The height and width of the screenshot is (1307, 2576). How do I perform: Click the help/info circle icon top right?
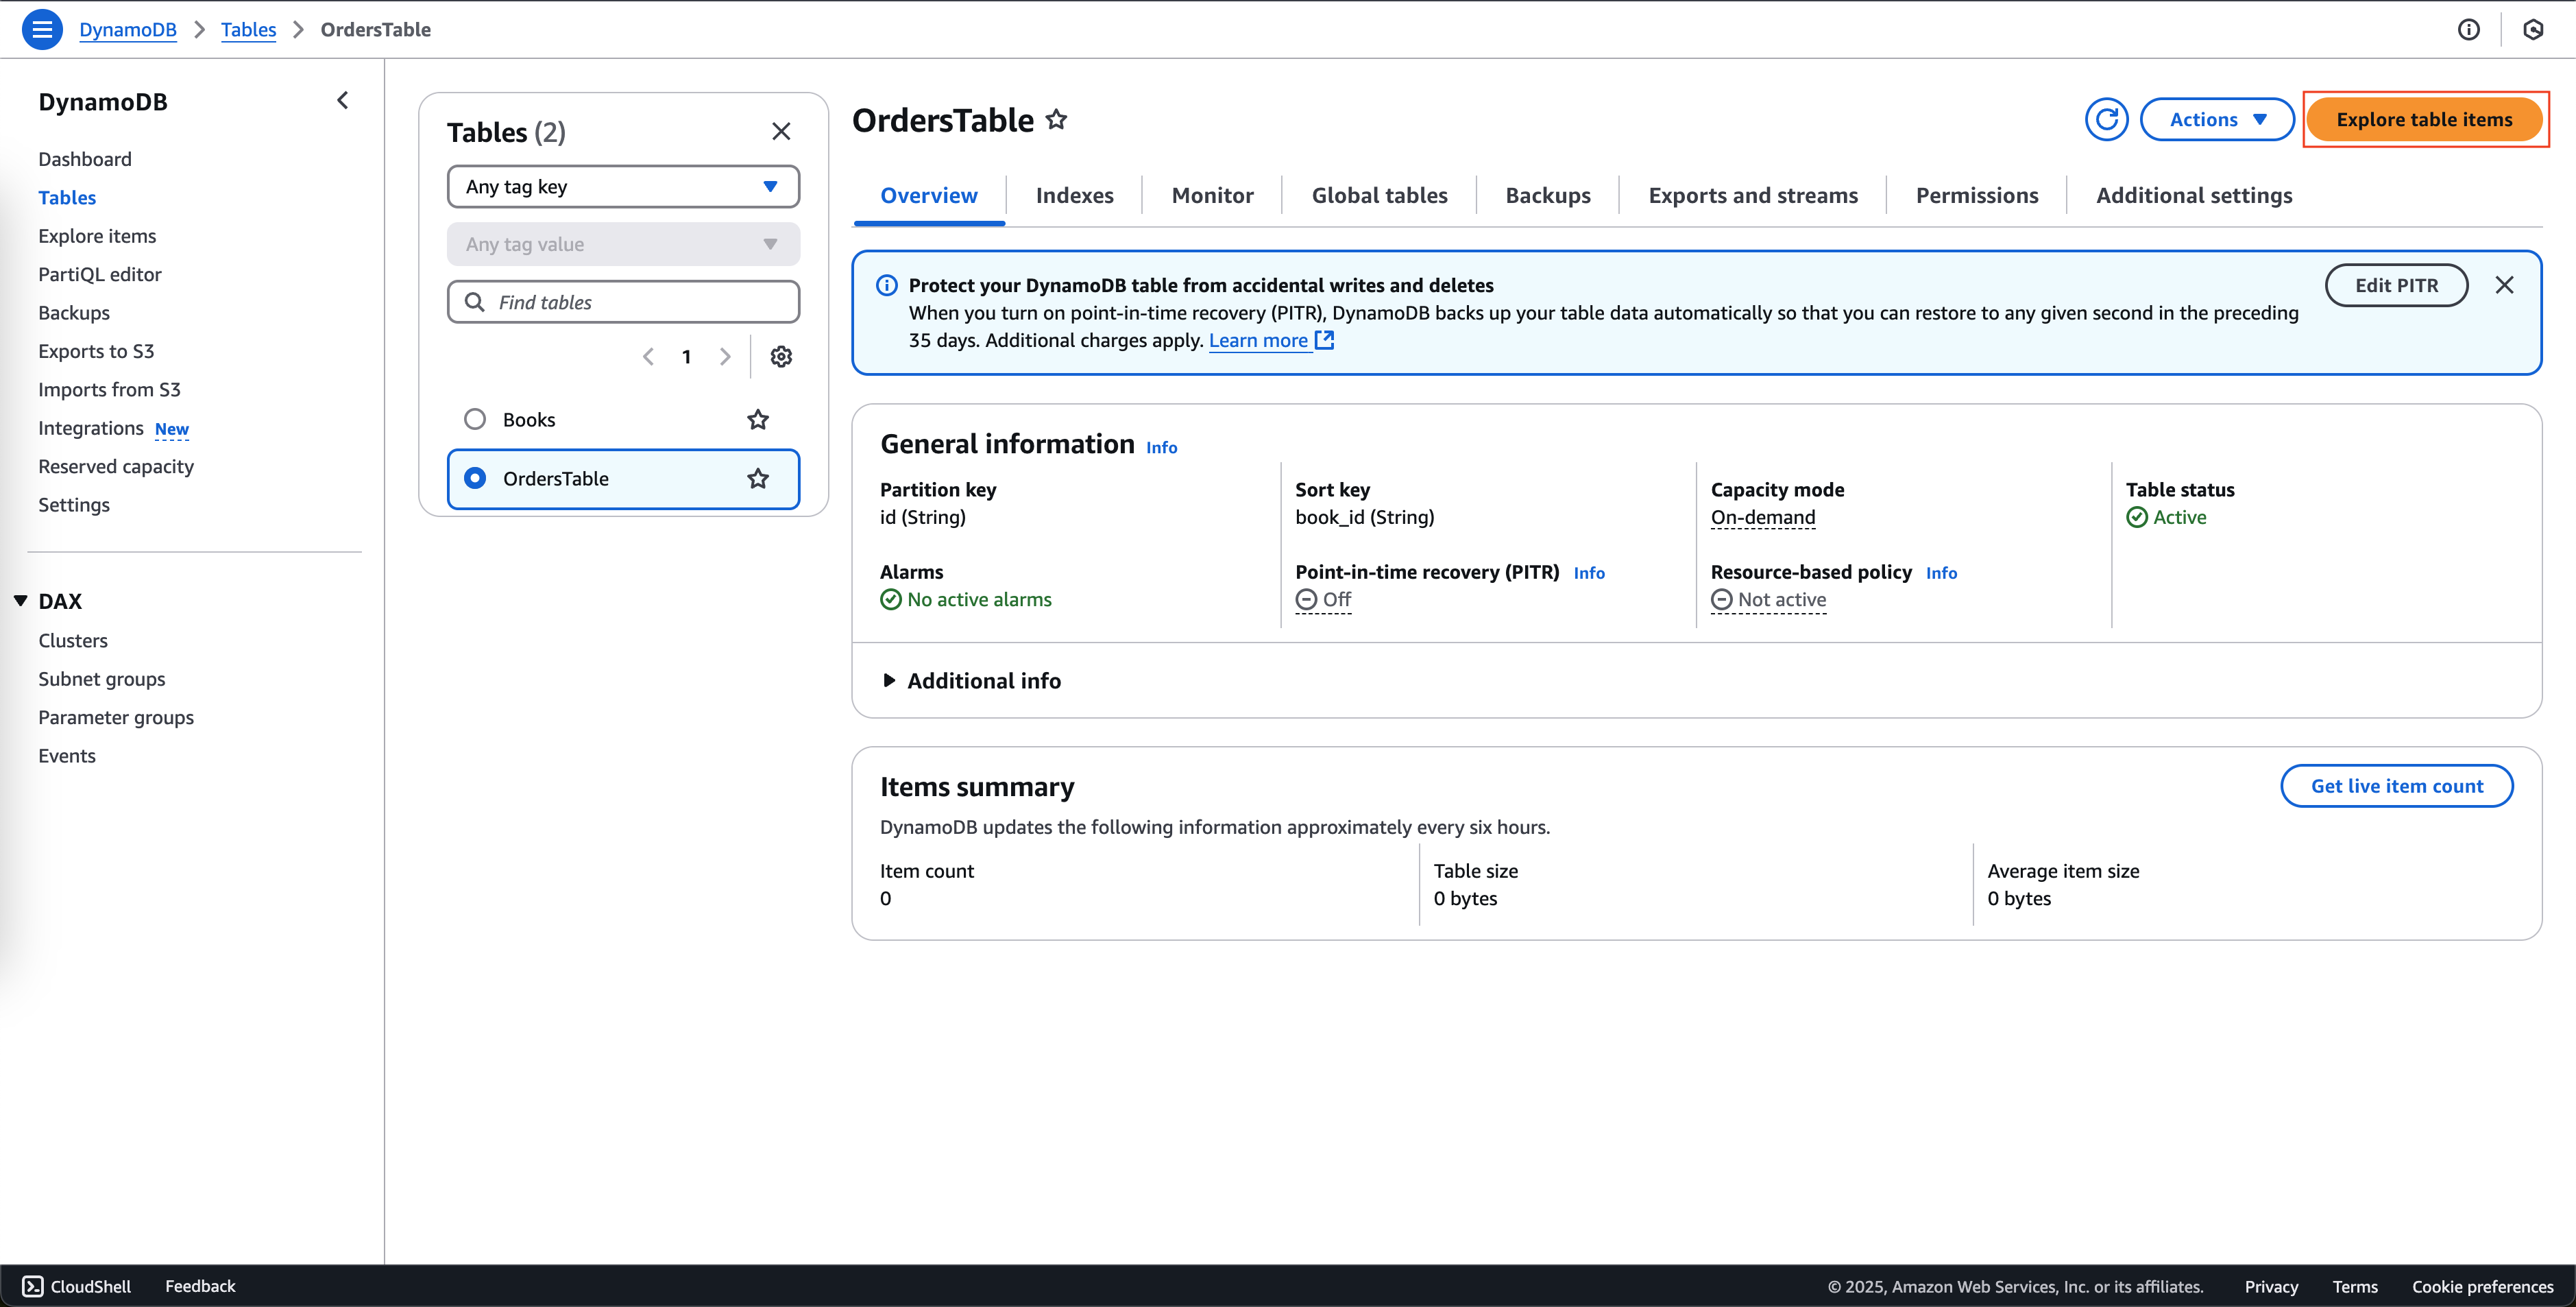[2469, 30]
